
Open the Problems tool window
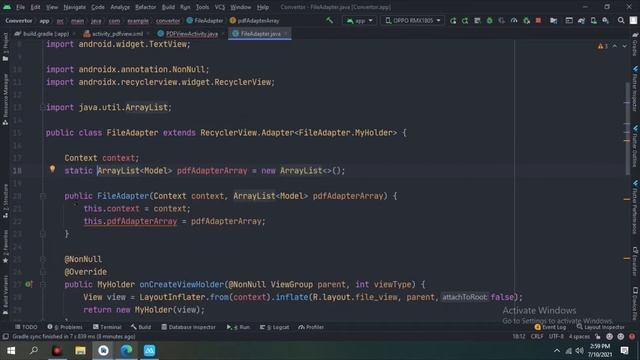(x=65, y=327)
